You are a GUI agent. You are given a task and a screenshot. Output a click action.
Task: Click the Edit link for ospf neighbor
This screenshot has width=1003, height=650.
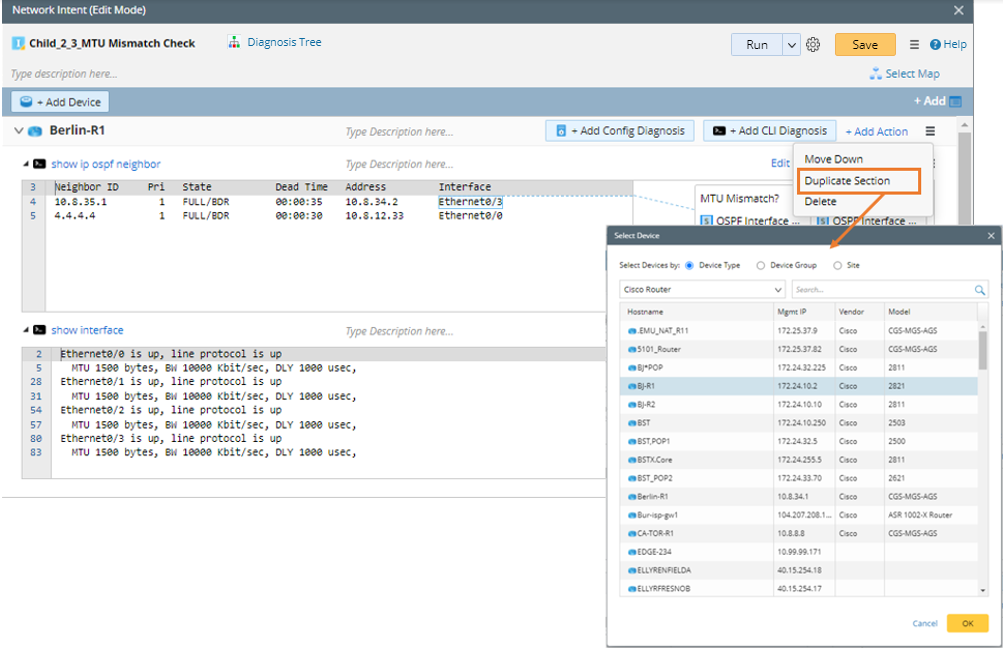click(780, 163)
